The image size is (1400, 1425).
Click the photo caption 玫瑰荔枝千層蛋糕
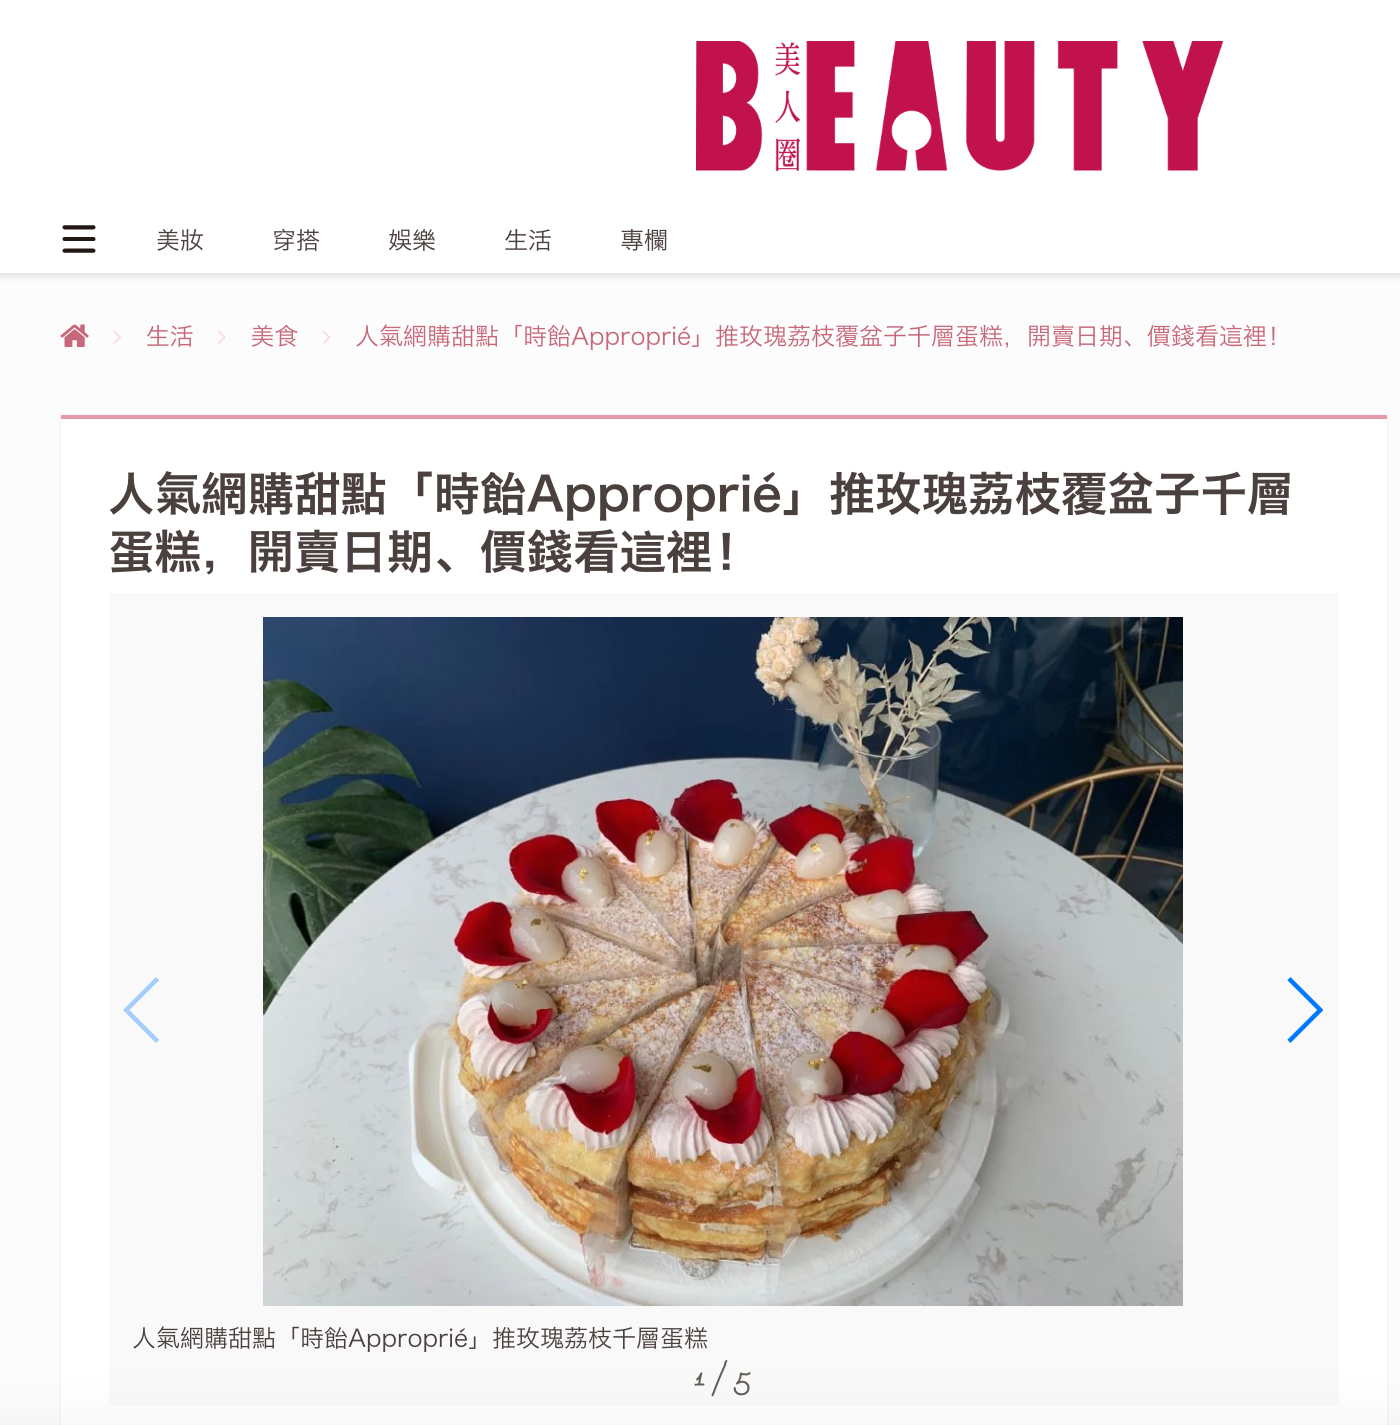[x=420, y=1338]
